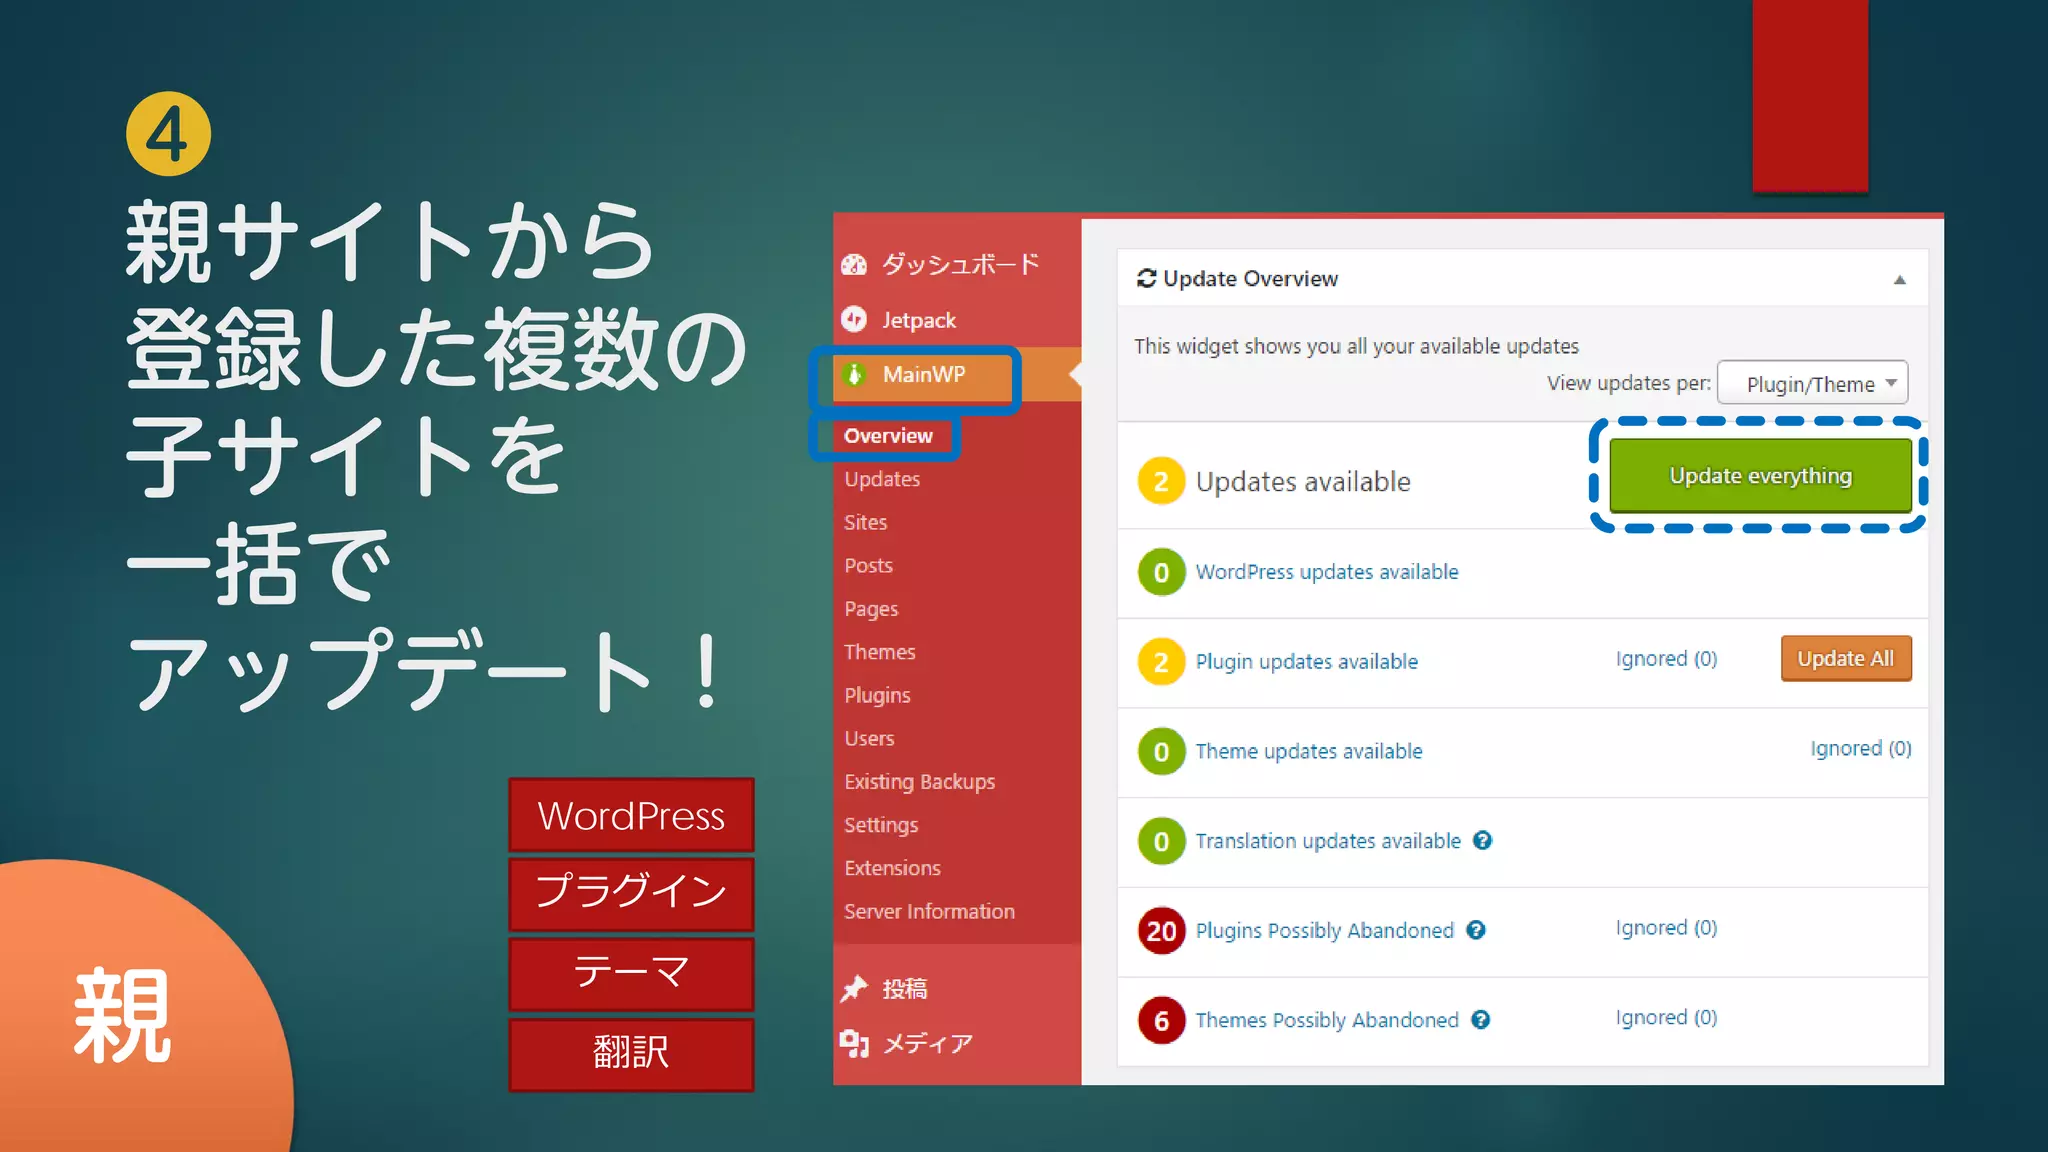Click the MainWP tie icon
This screenshot has height=1152, width=2048.
click(854, 375)
